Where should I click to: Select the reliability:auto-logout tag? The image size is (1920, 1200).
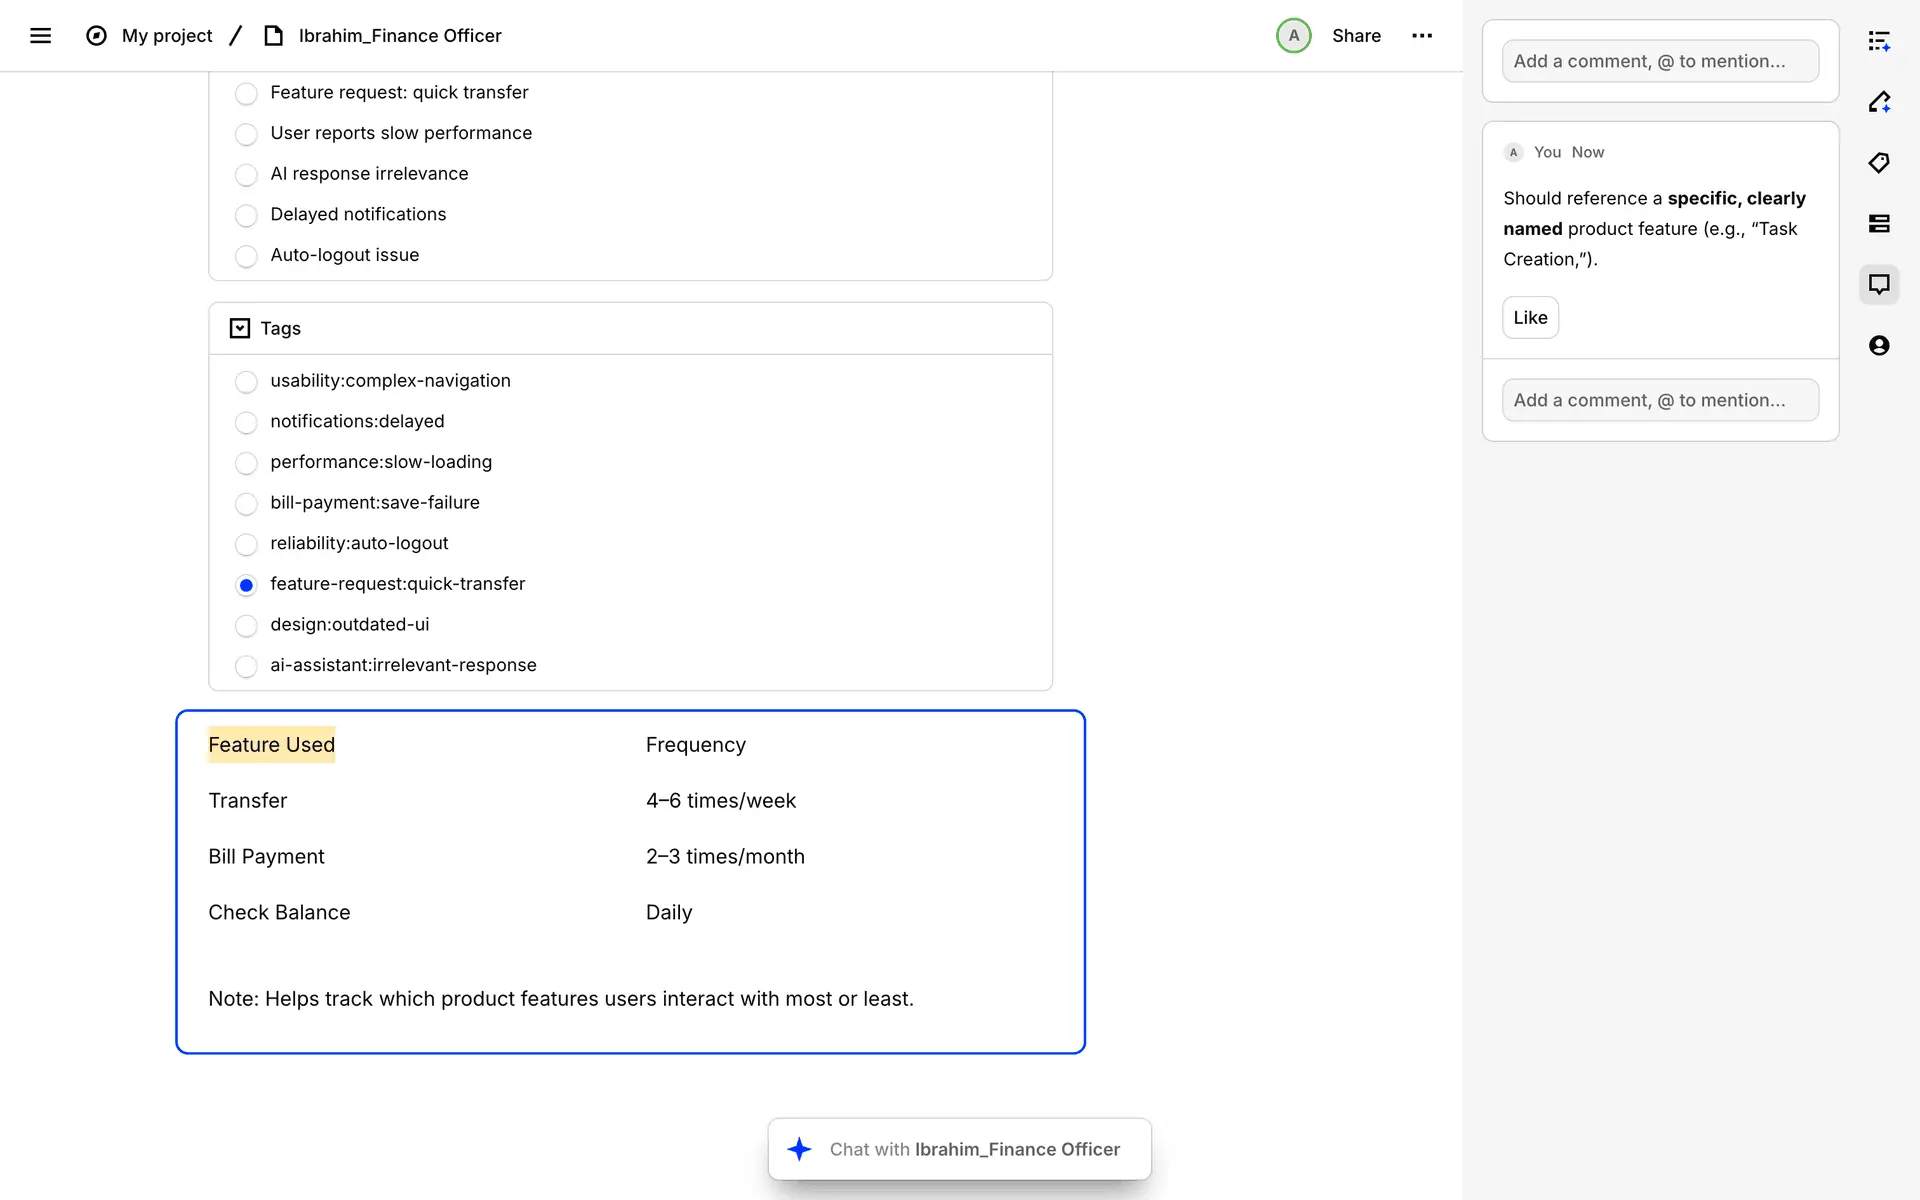tap(246, 545)
